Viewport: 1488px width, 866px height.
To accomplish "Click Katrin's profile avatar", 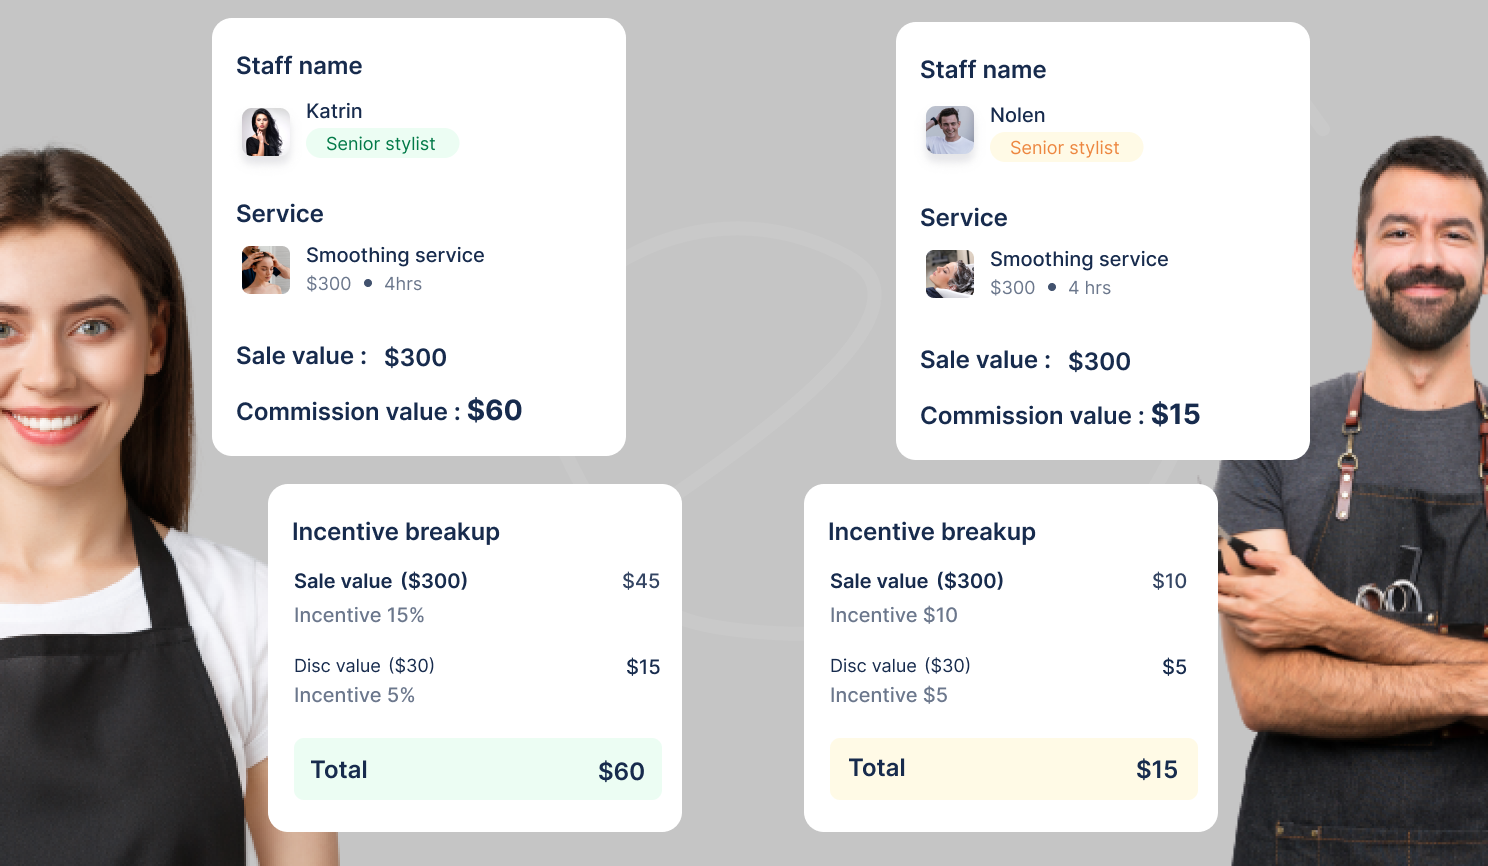I will tap(265, 131).
